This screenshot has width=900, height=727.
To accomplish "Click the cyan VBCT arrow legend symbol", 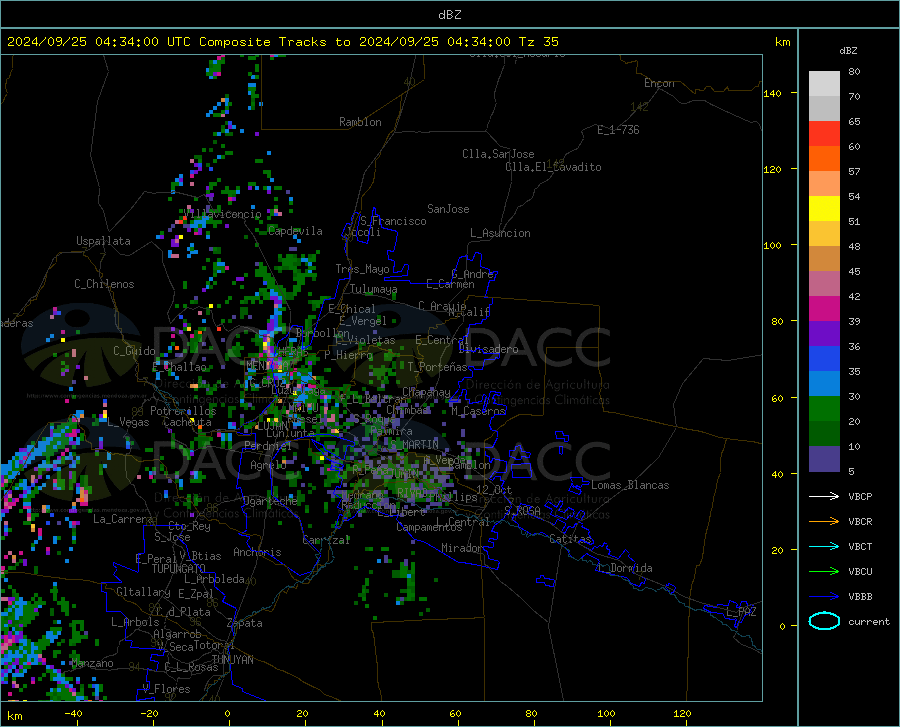I will [x=824, y=546].
